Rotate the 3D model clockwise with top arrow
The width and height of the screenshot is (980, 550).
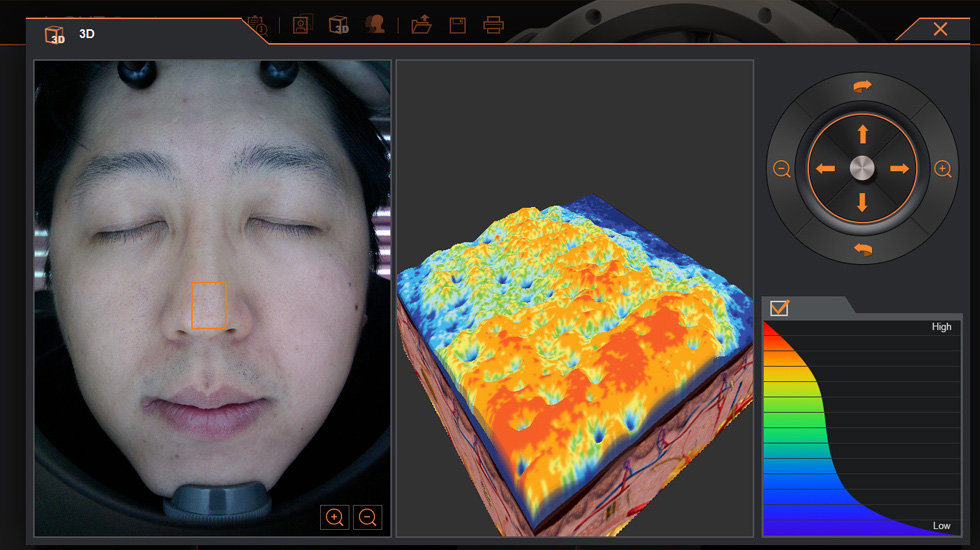[862, 86]
